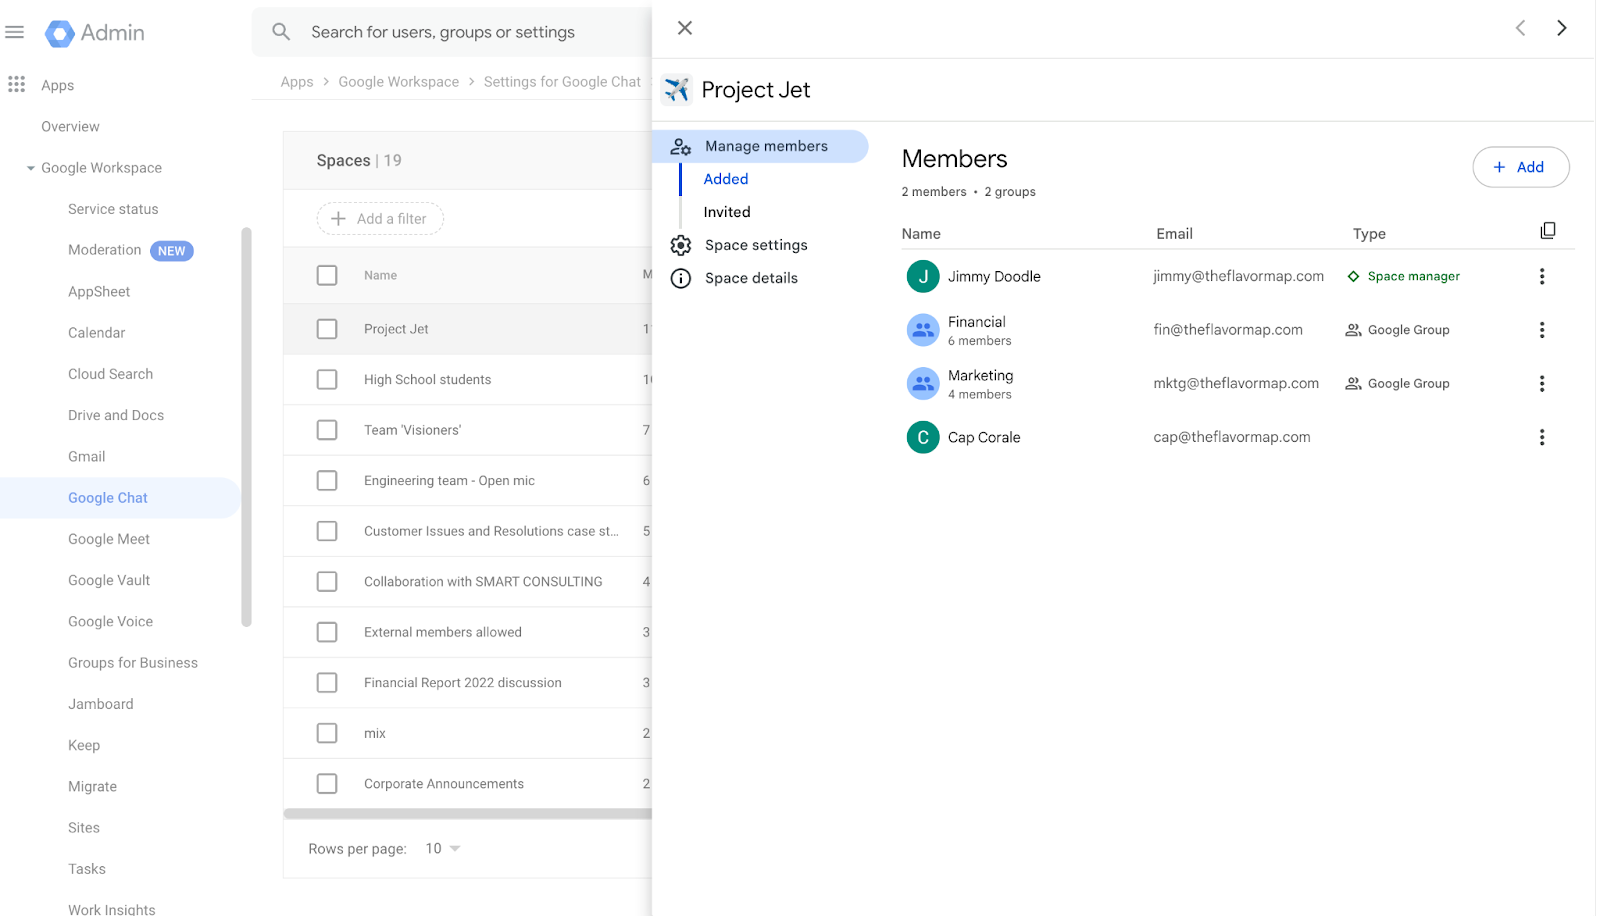1600x916 pixels.
Task: Check the mix row checkbox
Action: click(x=327, y=733)
